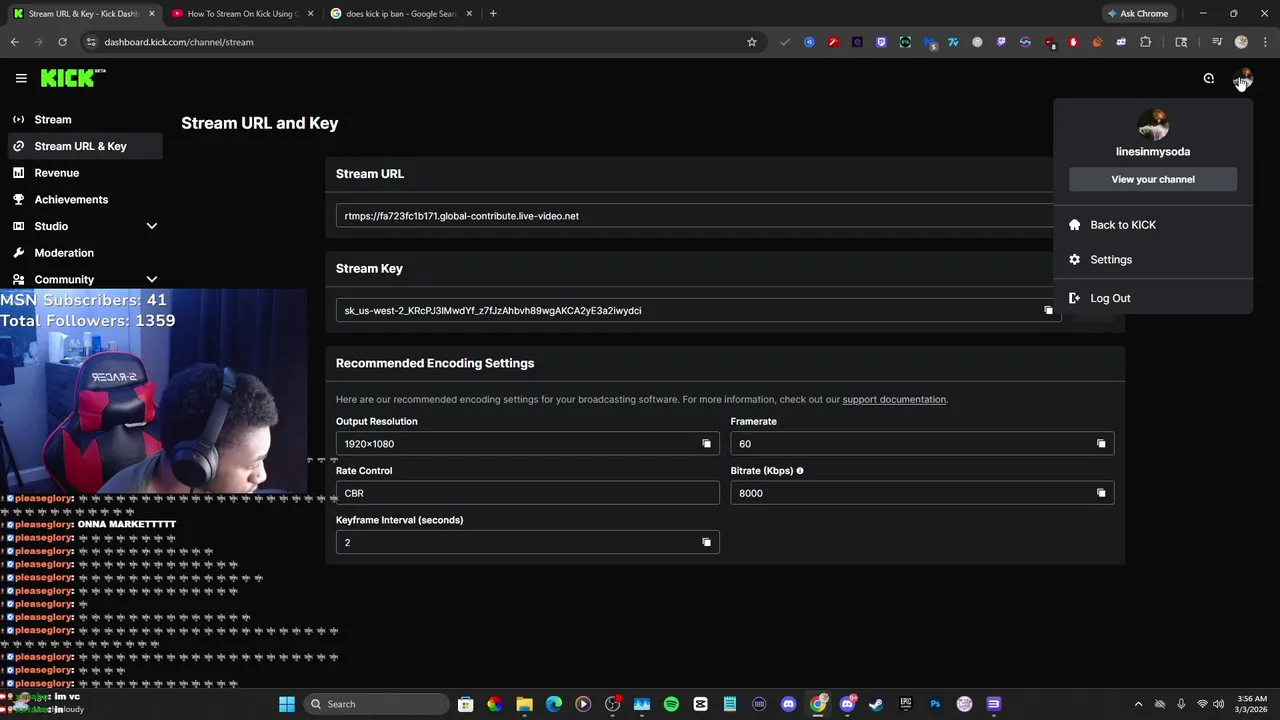Viewport: 1280px width, 720px height.
Task: Open Settings from the profile menu
Action: pos(1153,260)
